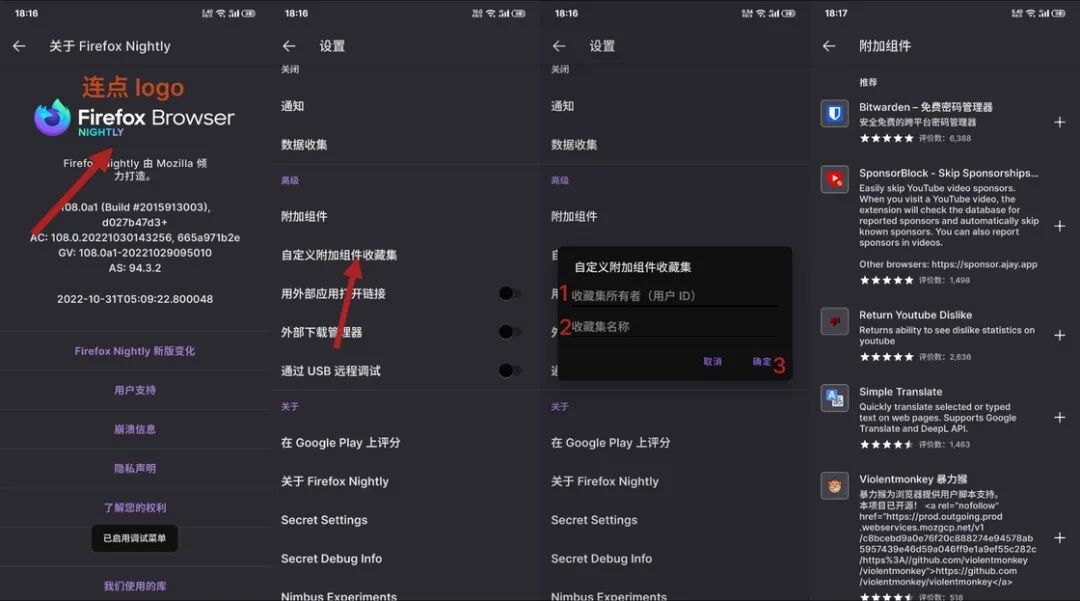Tap the 'AS: 94.3.2' version line
Image resolution: width=1080 pixels, height=601 pixels.
point(135,268)
